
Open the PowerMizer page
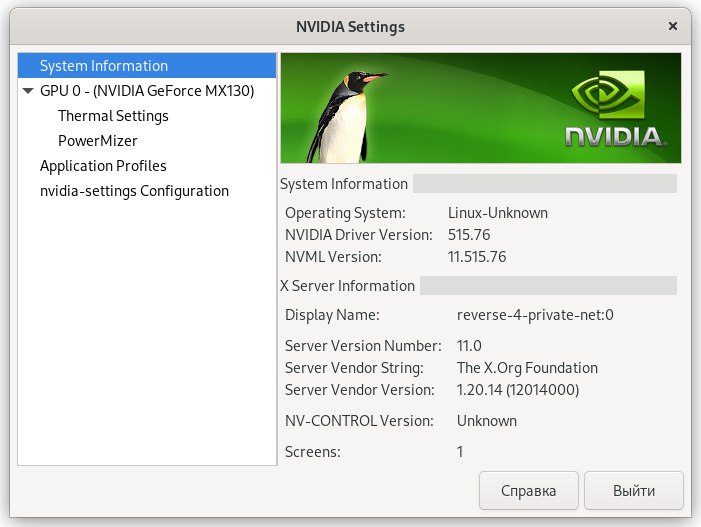[97, 141]
